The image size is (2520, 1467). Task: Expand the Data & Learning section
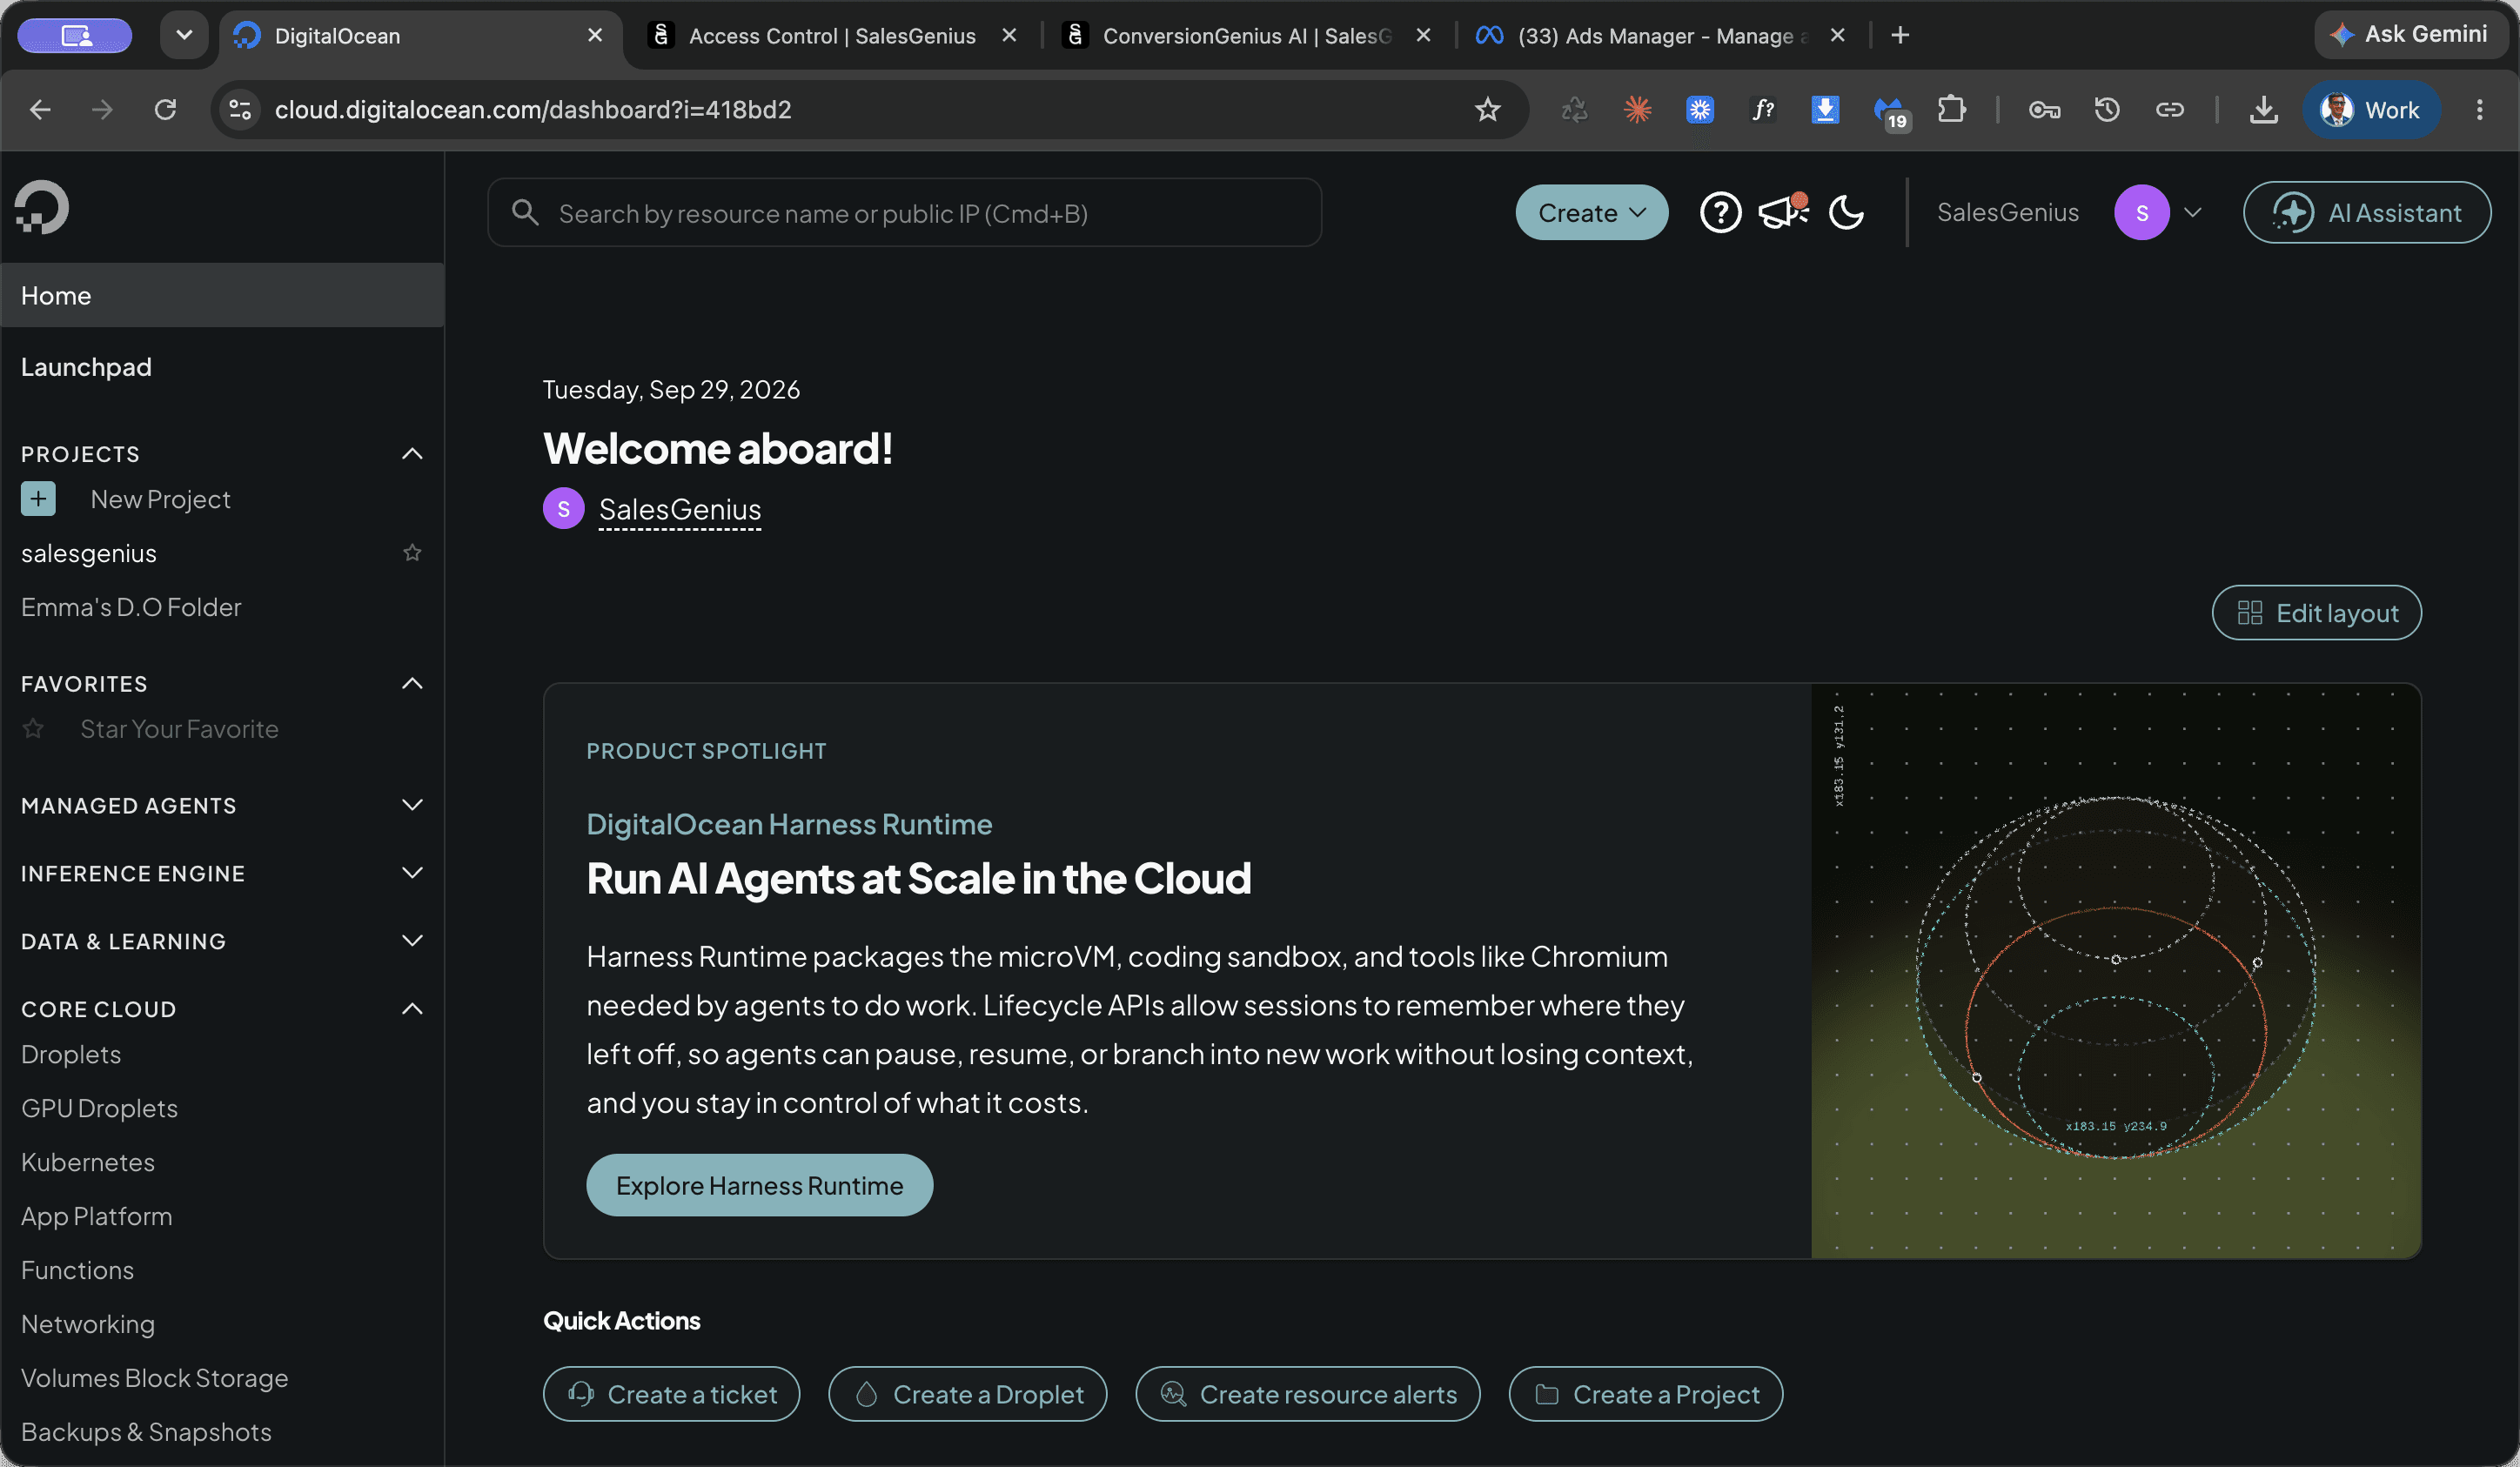coord(412,941)
